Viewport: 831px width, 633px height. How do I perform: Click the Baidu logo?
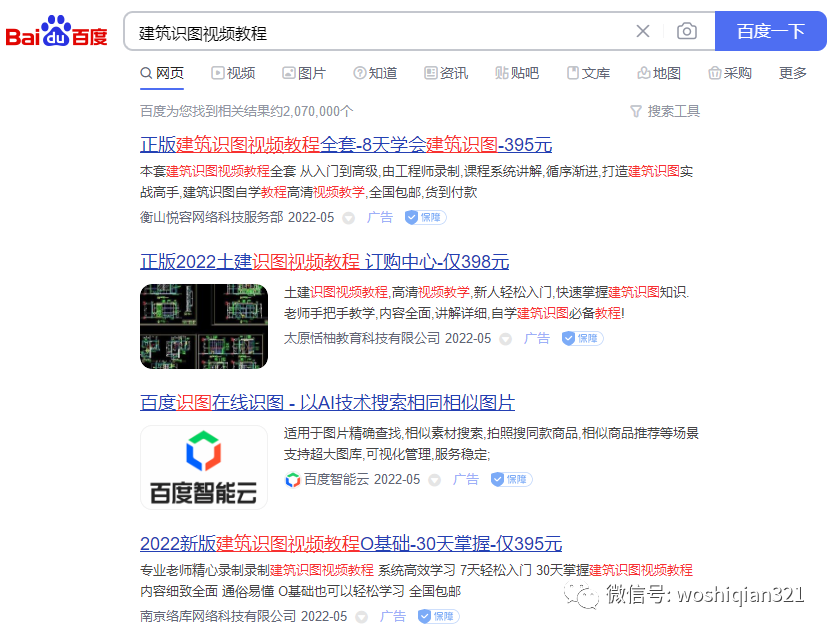click(x=57, y=31)
